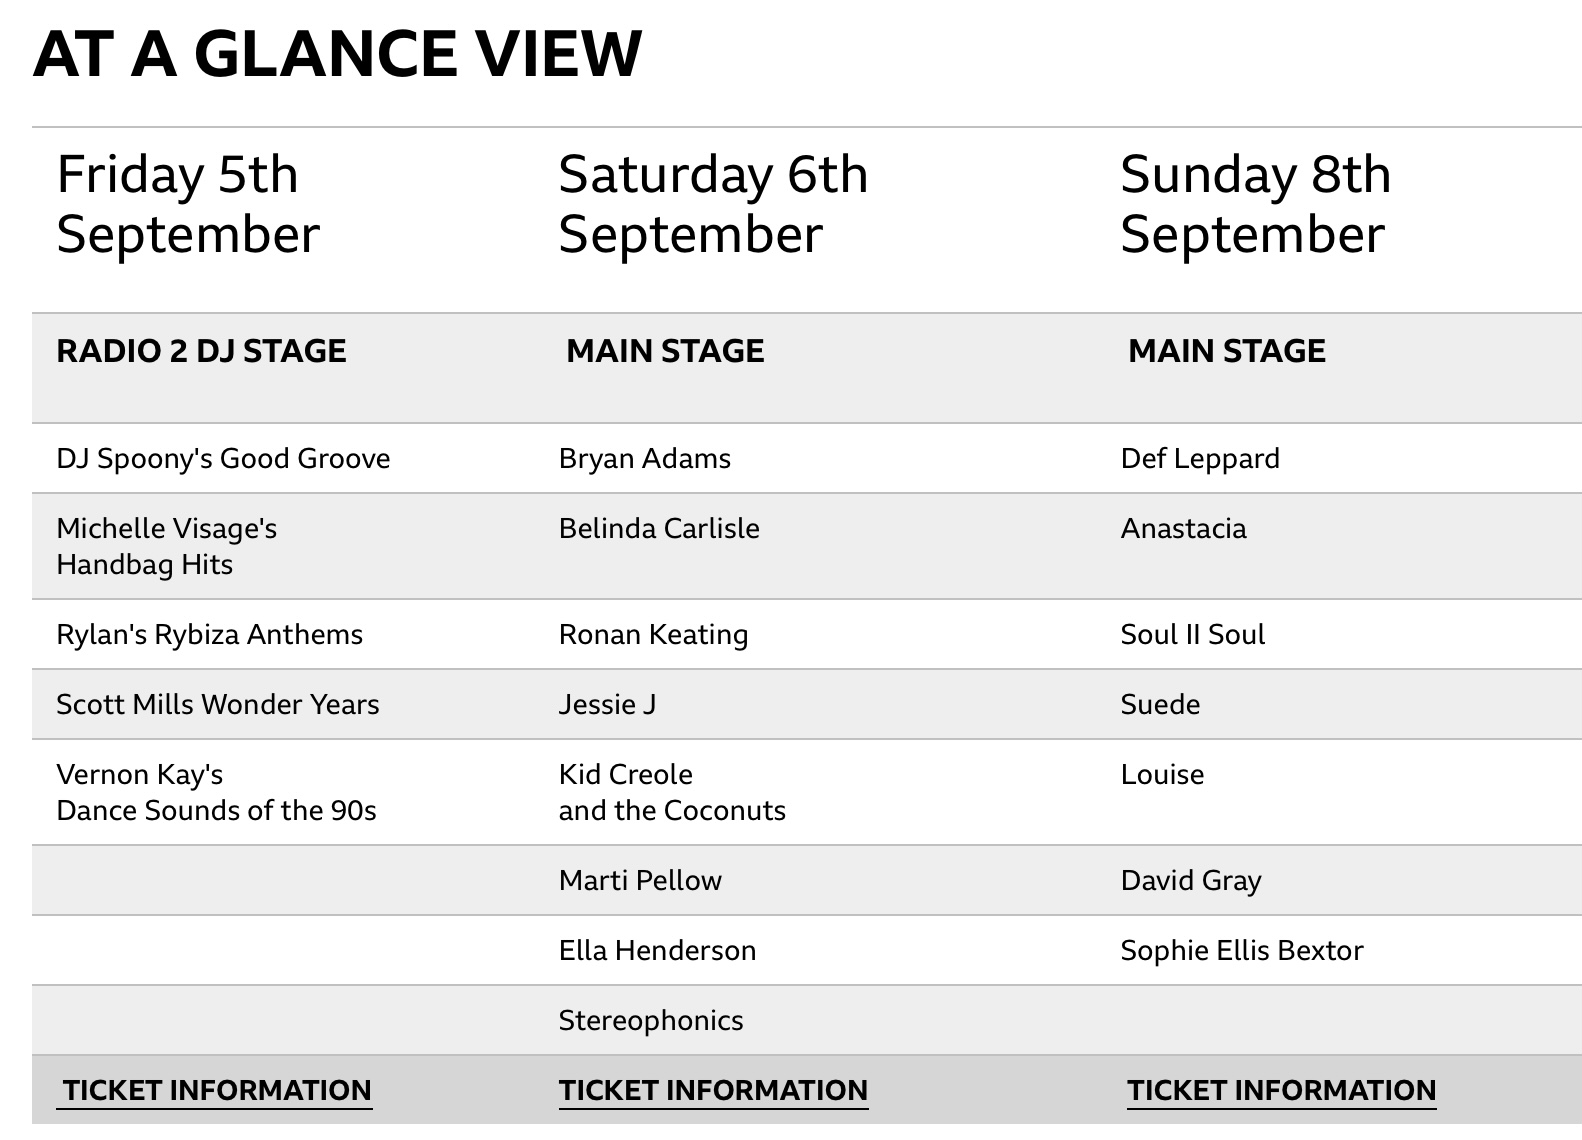Viewport: 1582px width, 1140px height.
Task: Select Vernon Kay's Dance Sounds entry
Action: click(216, 792)
